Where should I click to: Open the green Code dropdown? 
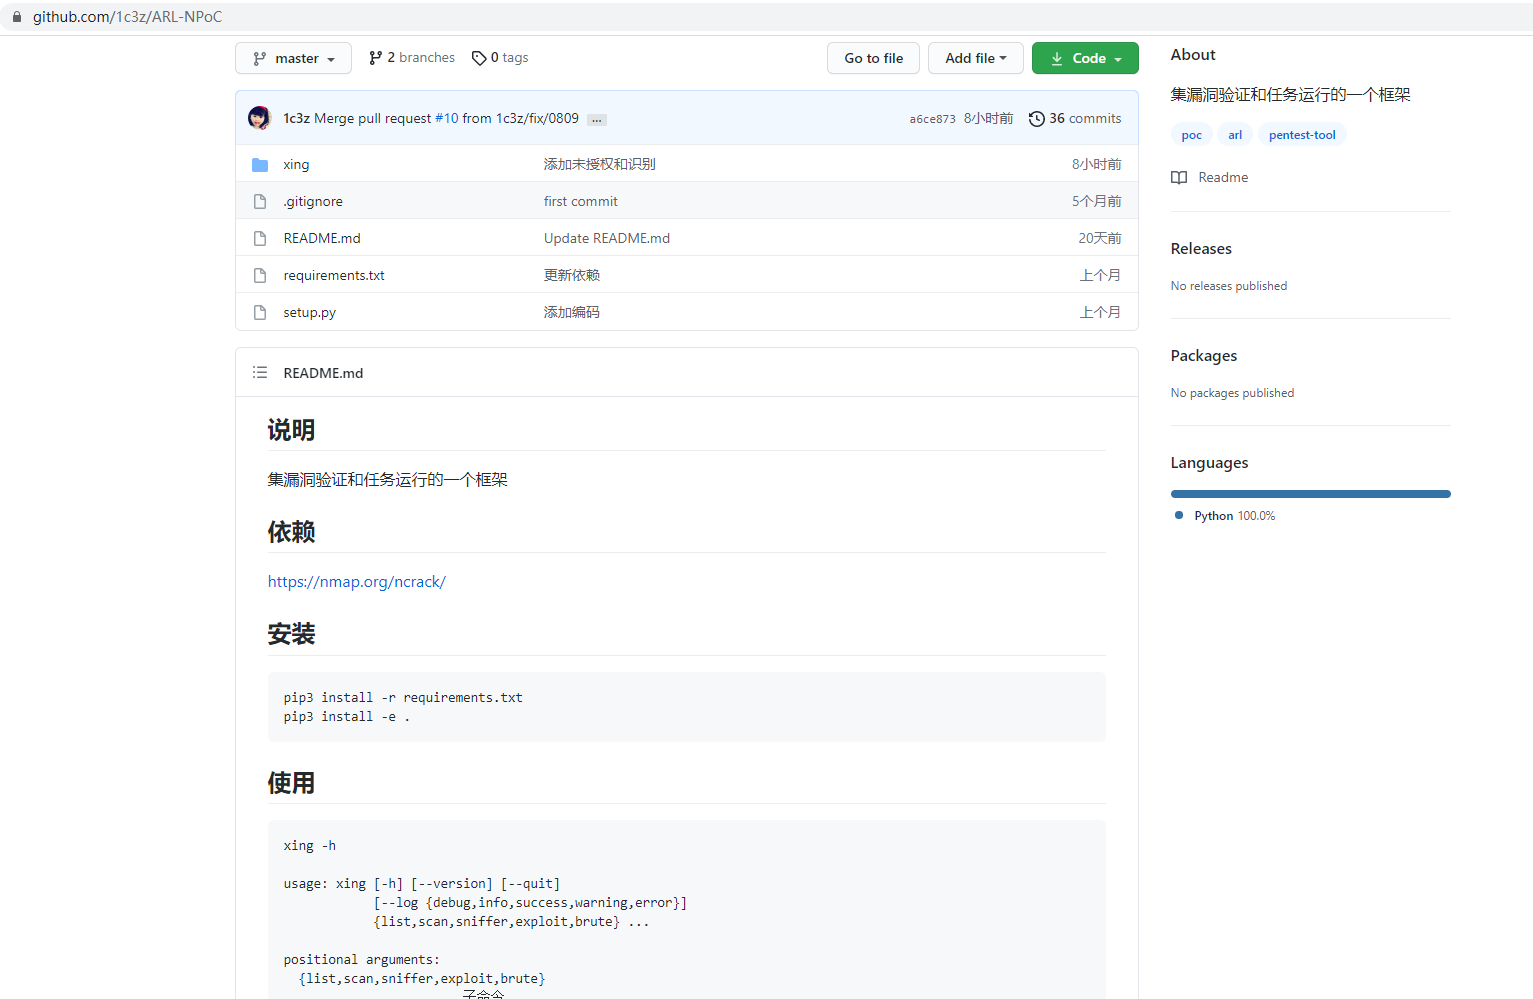click(x=1085, y=58)
